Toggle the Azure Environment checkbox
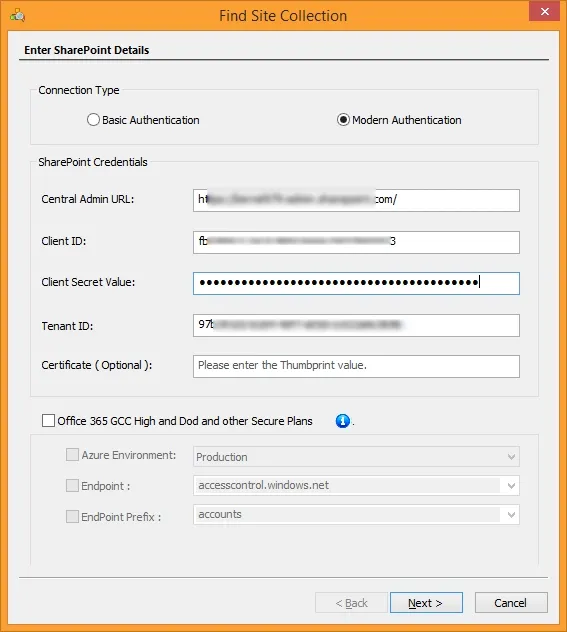 click(x=72, y=455)
